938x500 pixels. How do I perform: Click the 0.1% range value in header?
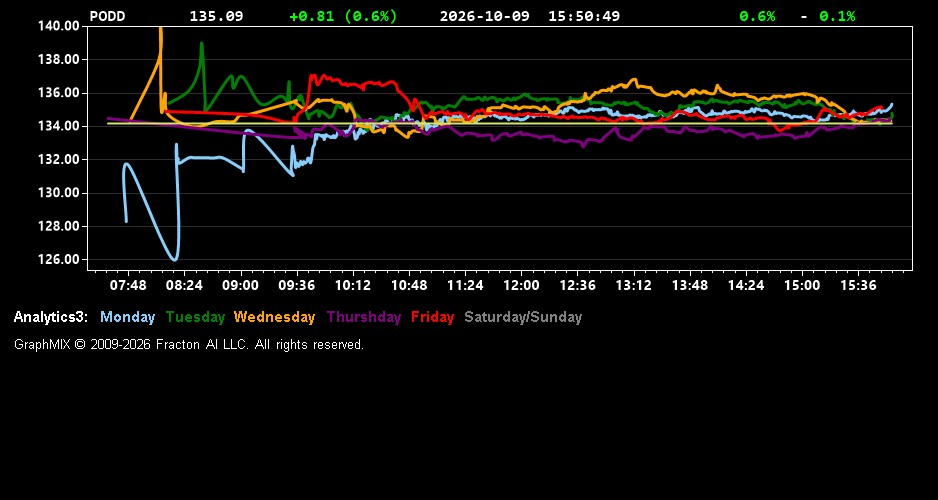838,16
